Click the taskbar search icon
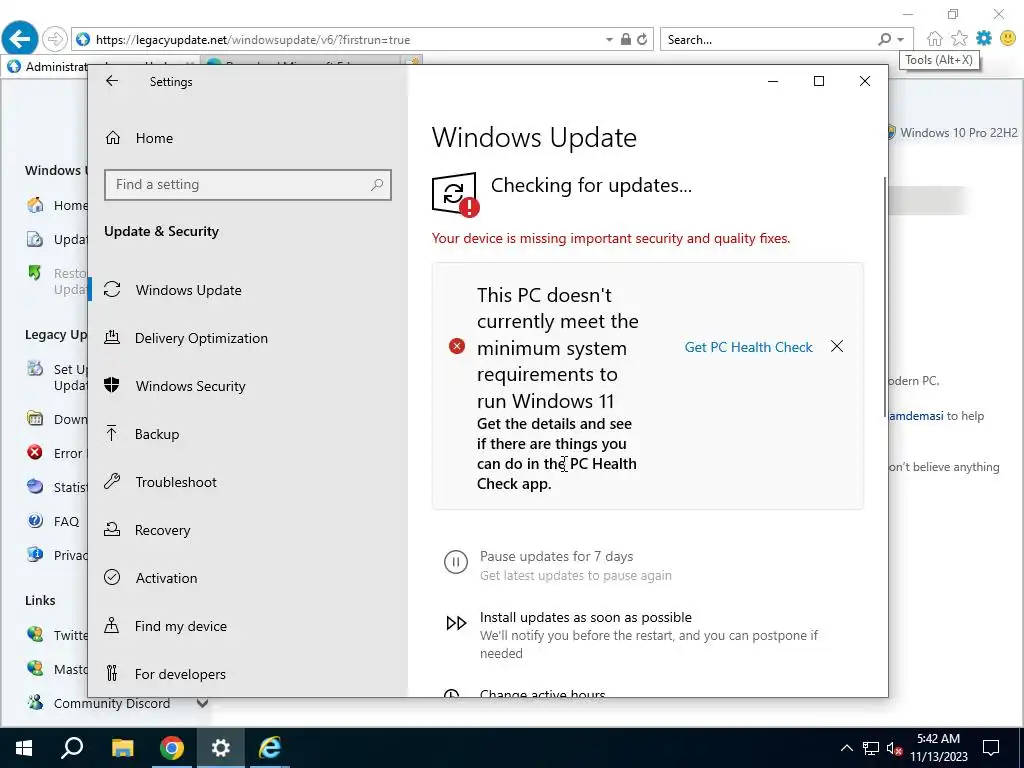This screenshot has width=1024, height=768. pyautogui.click(x=72, y=748)
